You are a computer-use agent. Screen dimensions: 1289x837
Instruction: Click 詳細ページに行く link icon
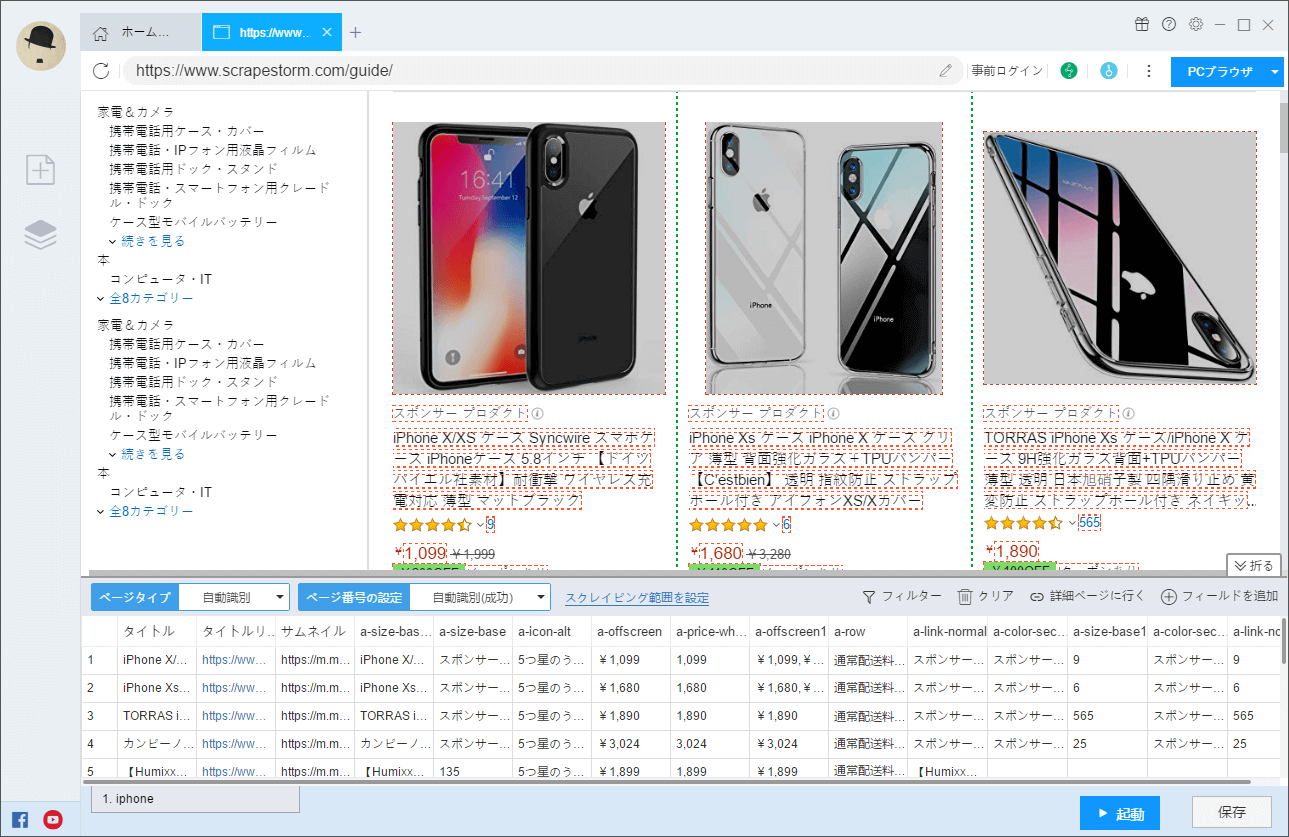(x=1087, y=596)
